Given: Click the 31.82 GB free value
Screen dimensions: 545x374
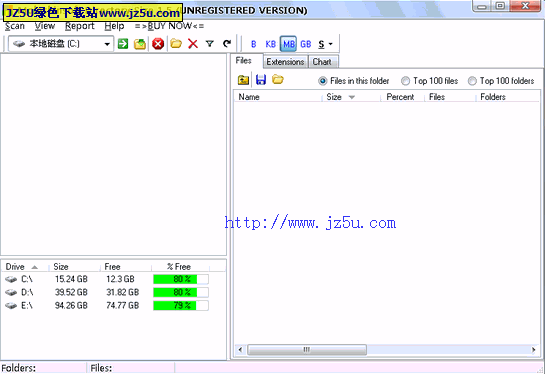Looking at the screenshot, I should (123, 292).
